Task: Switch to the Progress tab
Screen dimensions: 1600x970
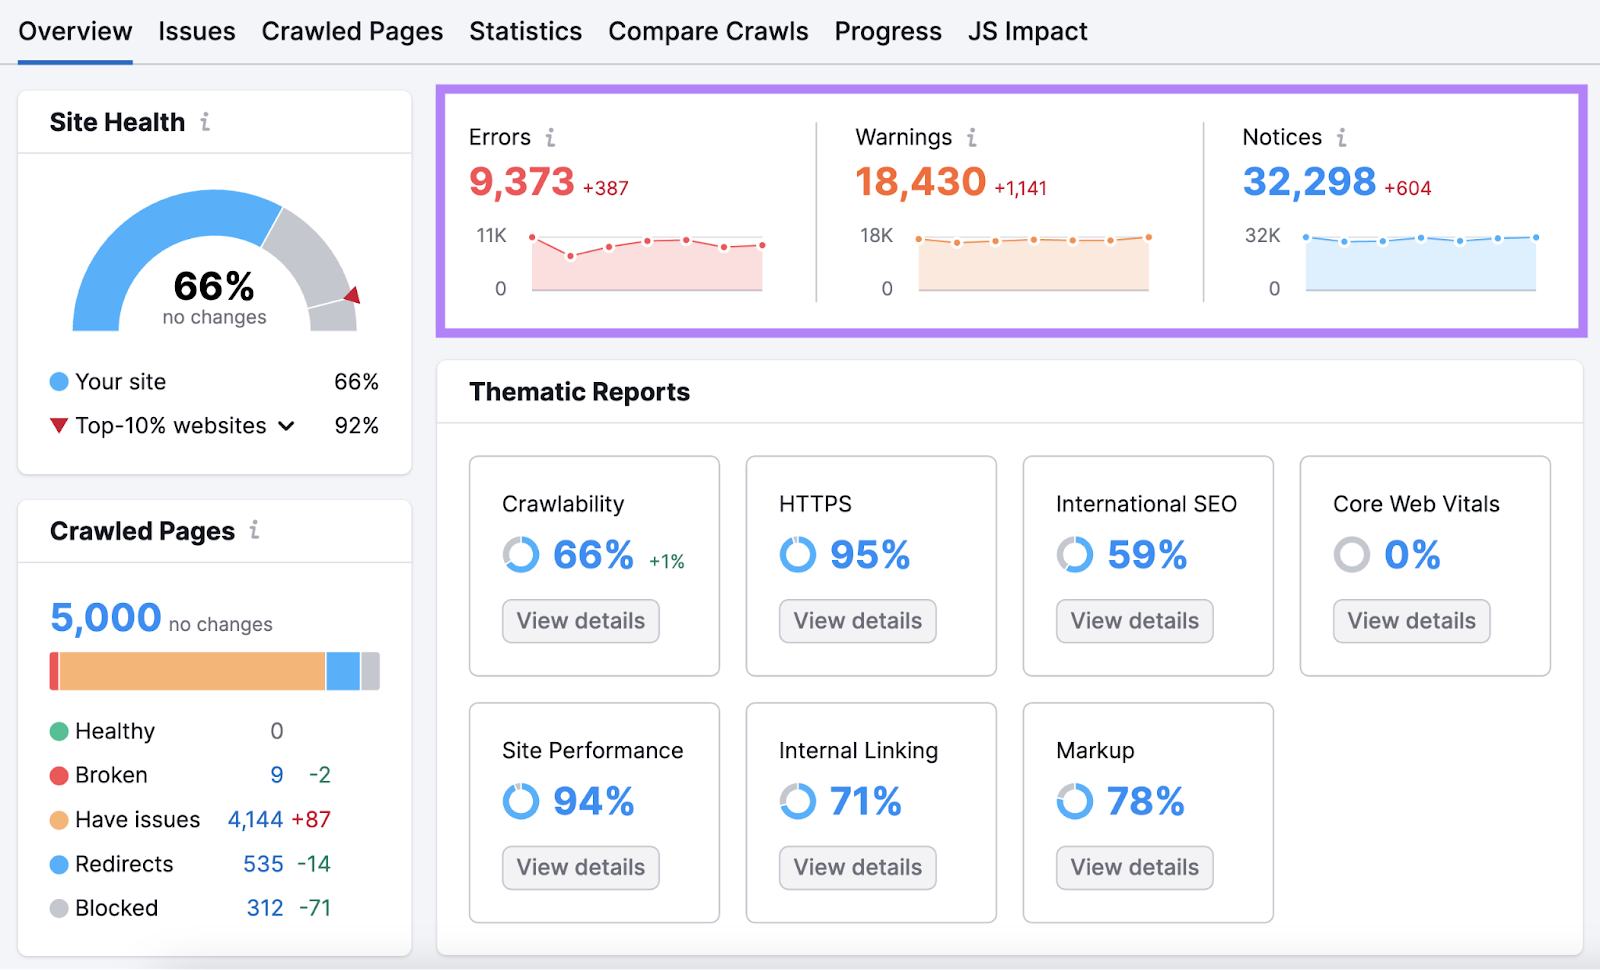Action: tap(888, 32)
